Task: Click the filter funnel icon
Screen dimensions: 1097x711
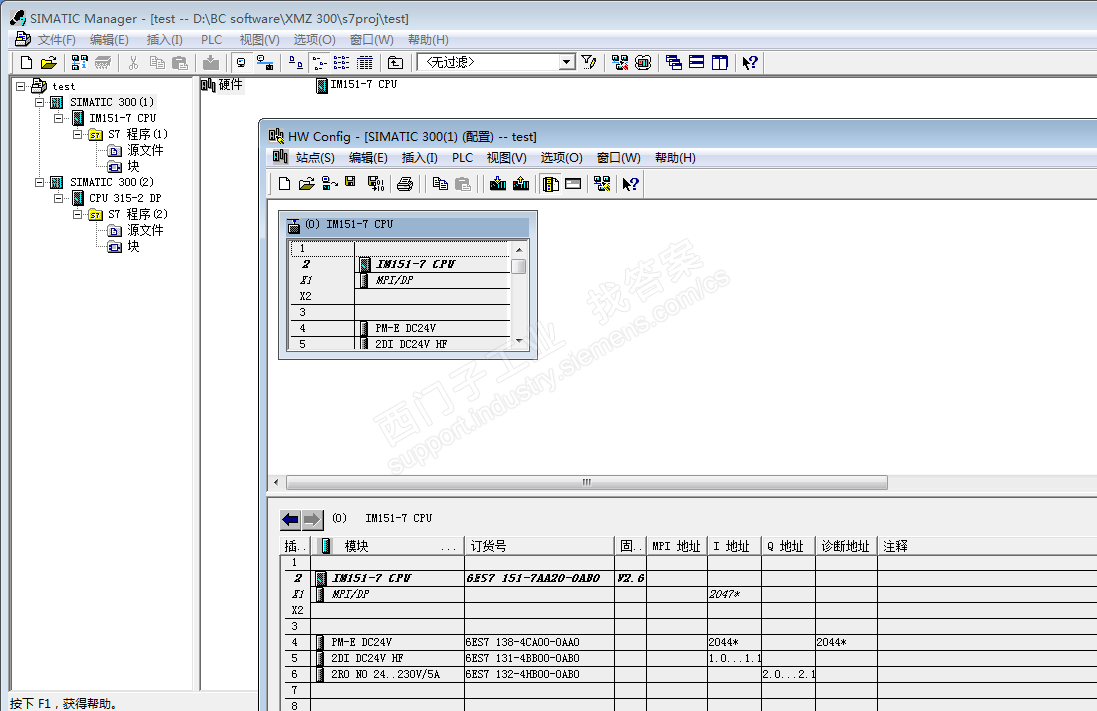Action: [x=589, y=63]
